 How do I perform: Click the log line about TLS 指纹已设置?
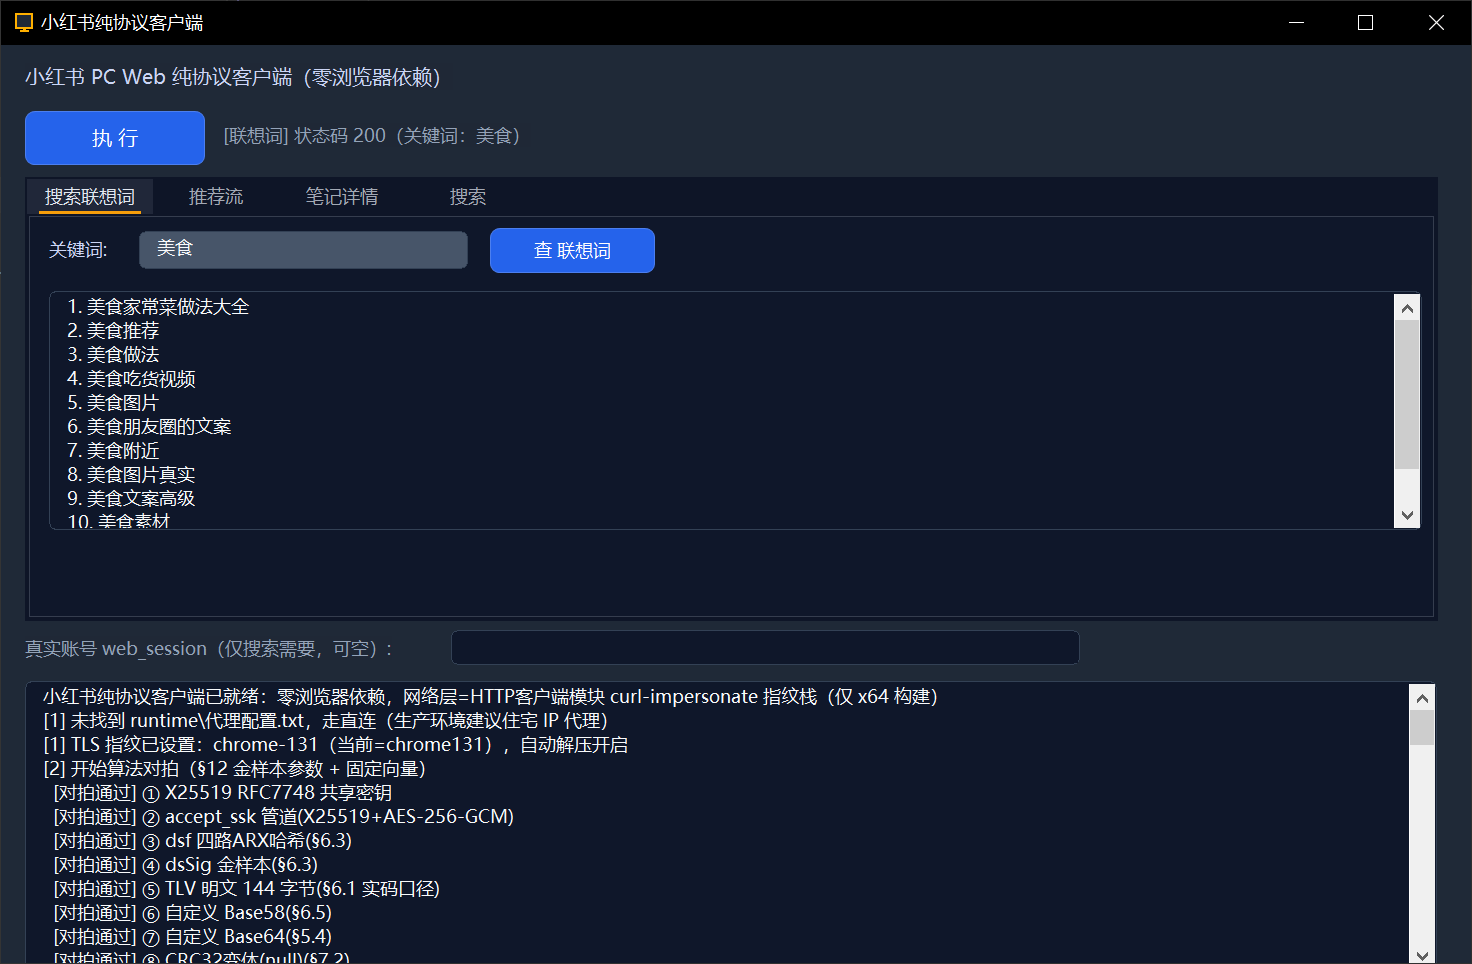click(335, 745)
